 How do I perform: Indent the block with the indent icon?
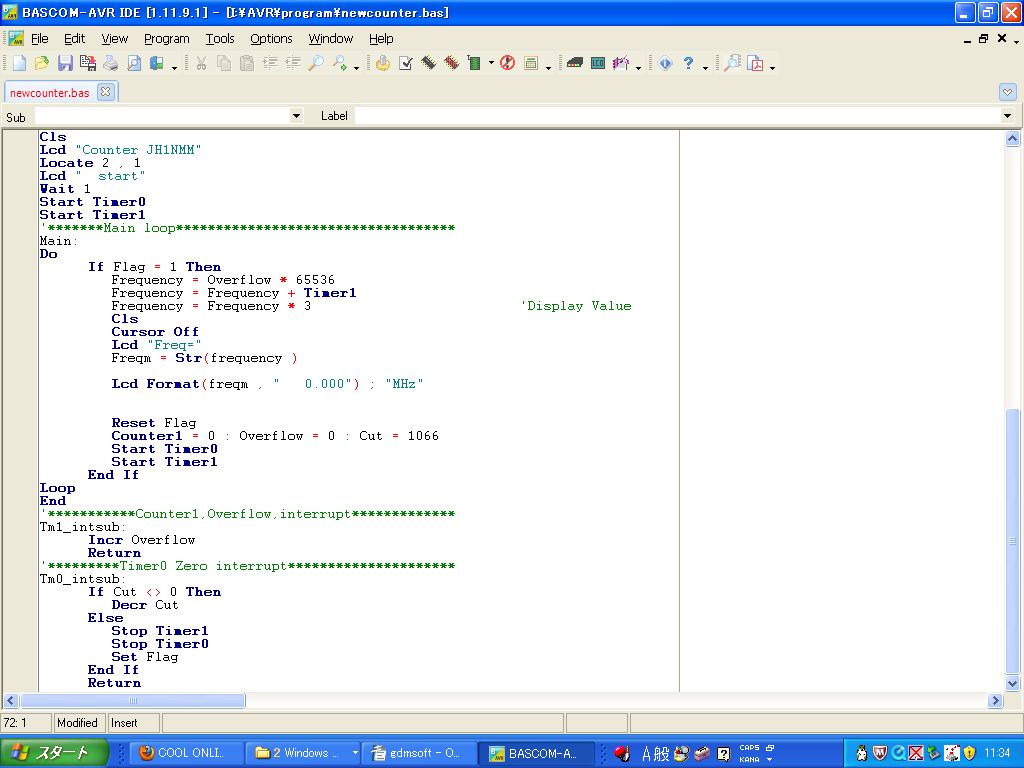coord(270,63)
